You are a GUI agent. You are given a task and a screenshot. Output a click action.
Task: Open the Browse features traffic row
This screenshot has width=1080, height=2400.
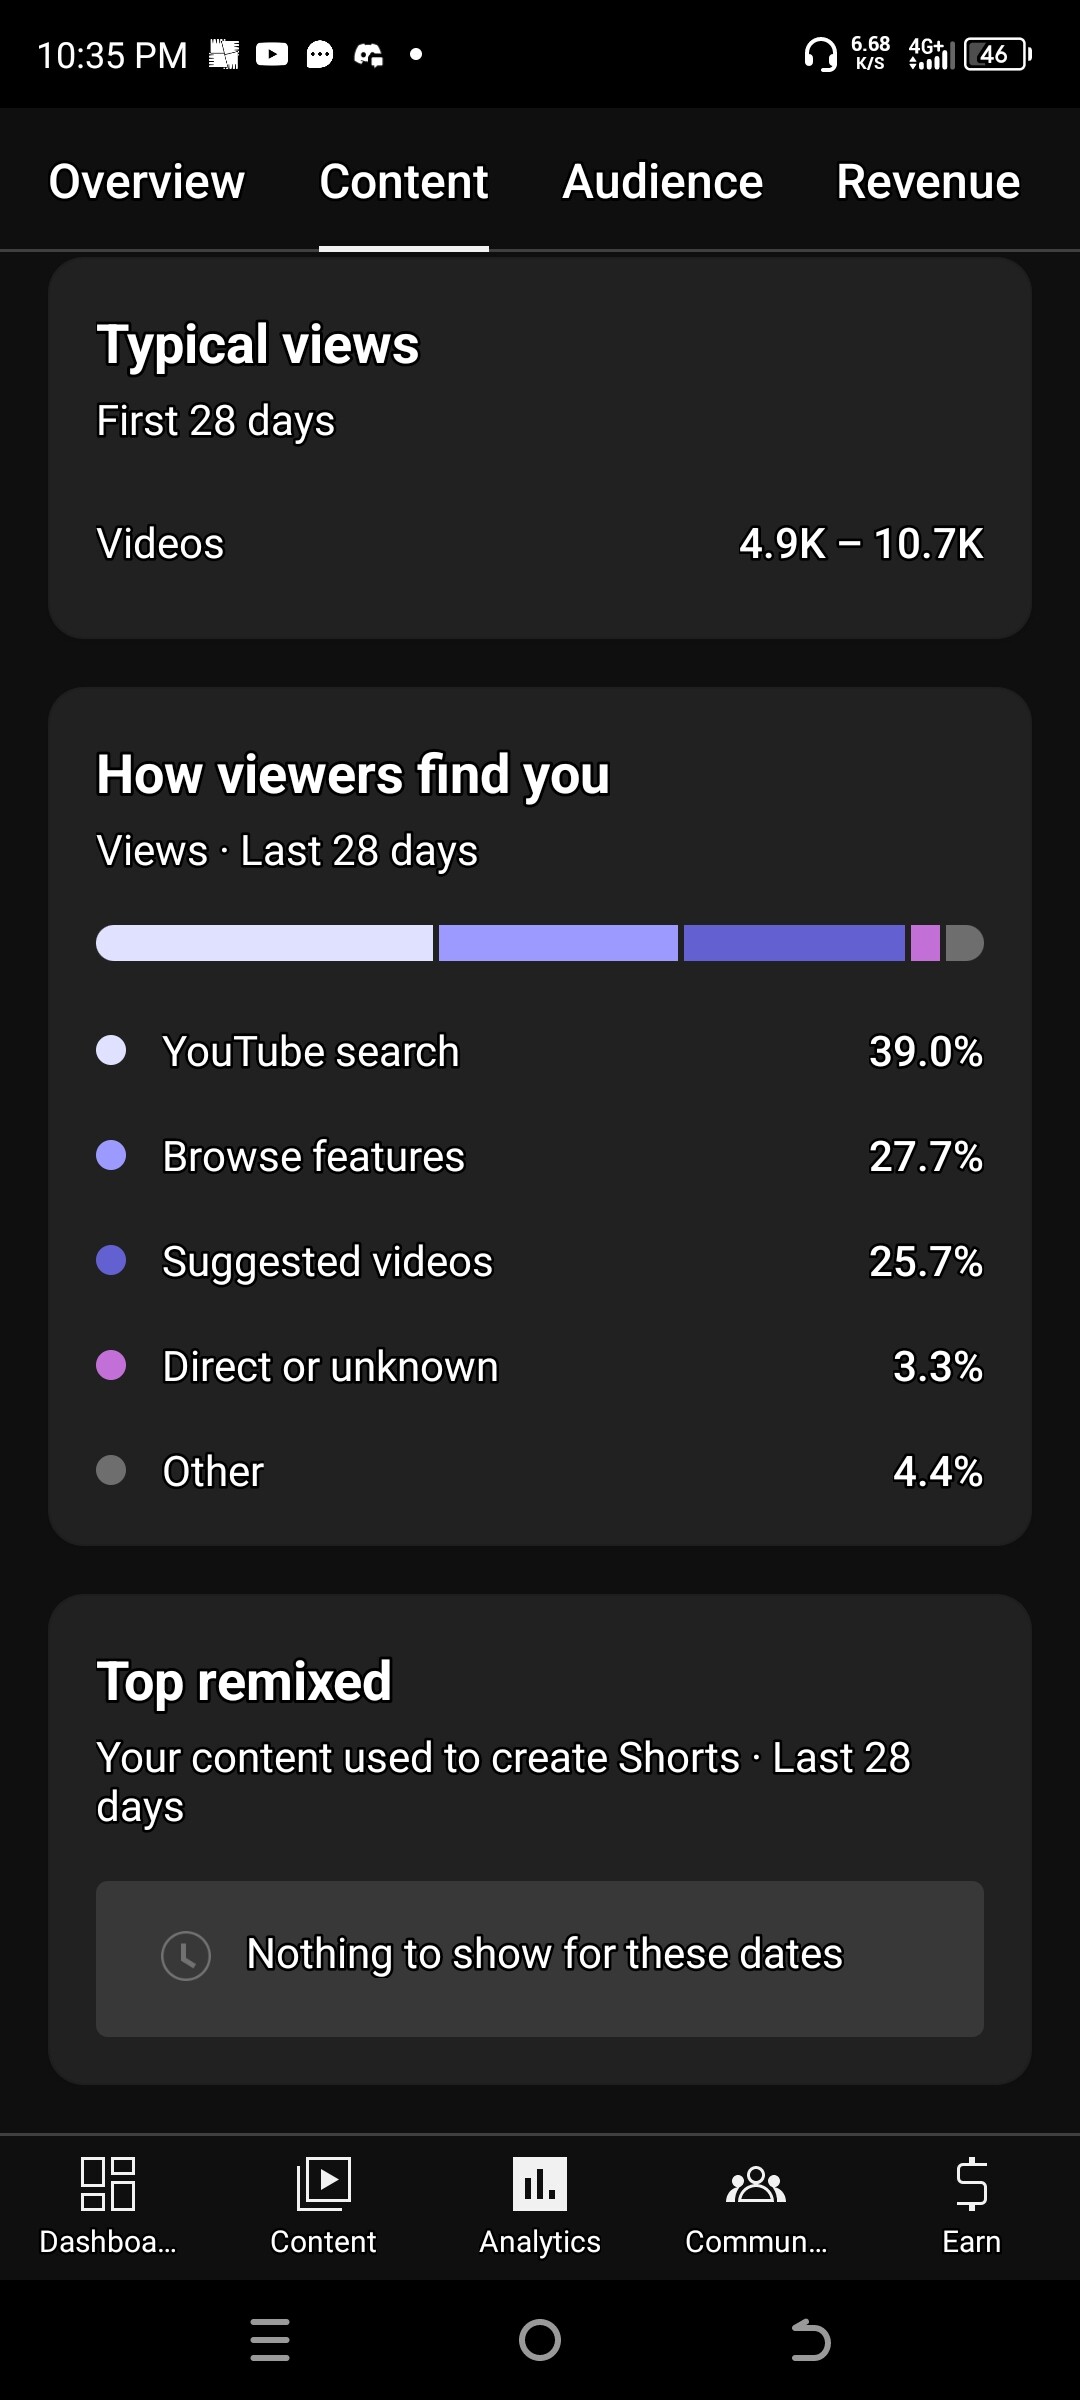pos(540,1156)
